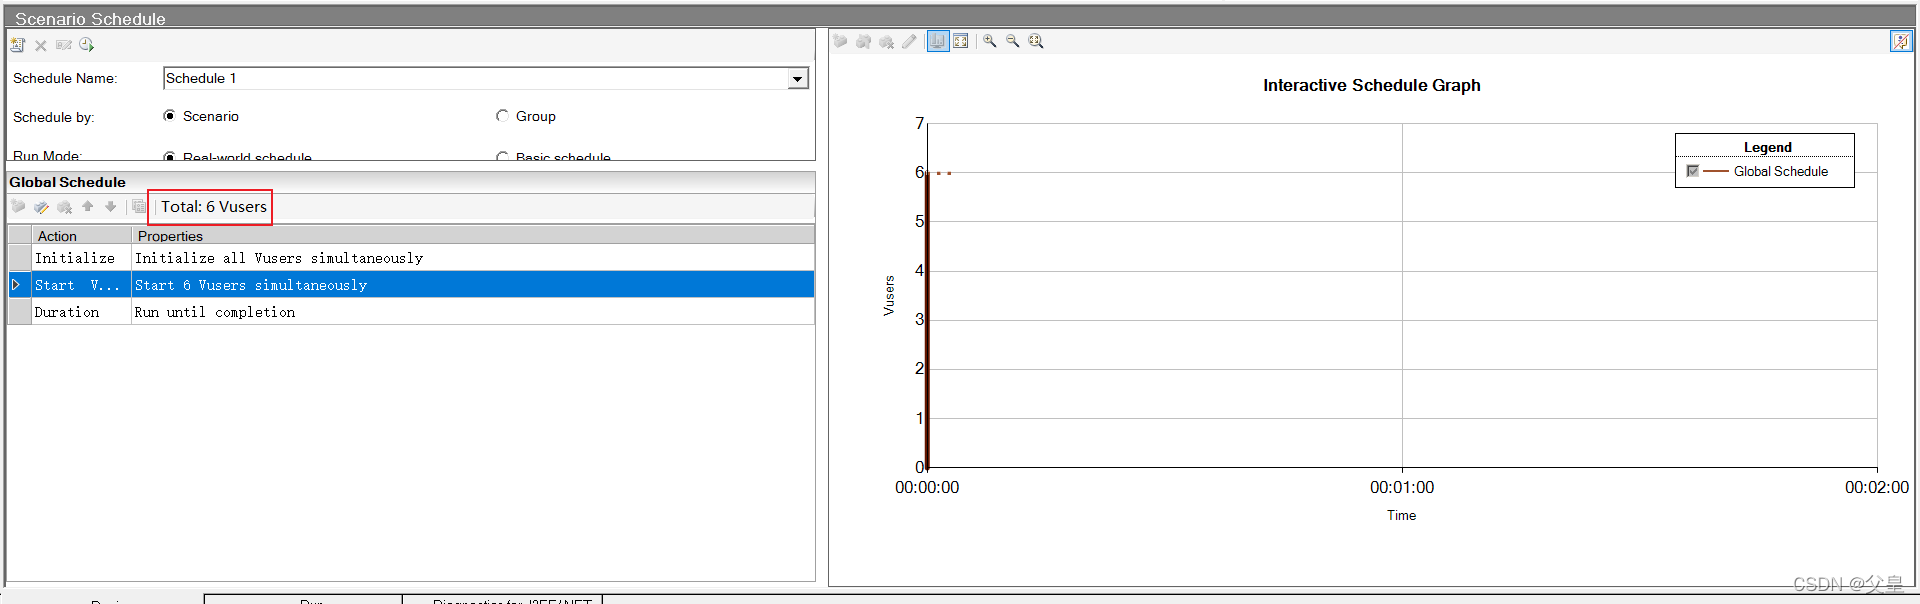Click the Schedule 1 name field
Screen dimensions: 1920x604
coord(476,78)
